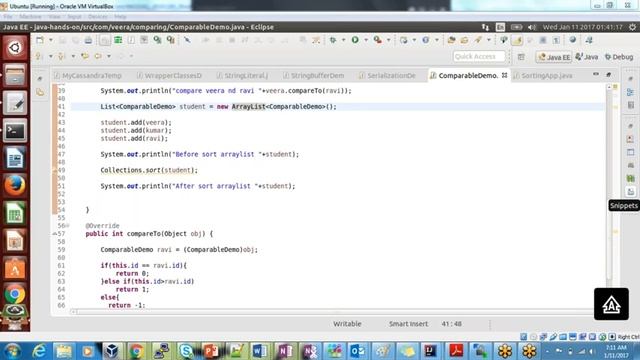Open Ubuntu Software Center launcher icon
Image resolution: width=640 pixels, height=360 pixels.
point(15,269)
